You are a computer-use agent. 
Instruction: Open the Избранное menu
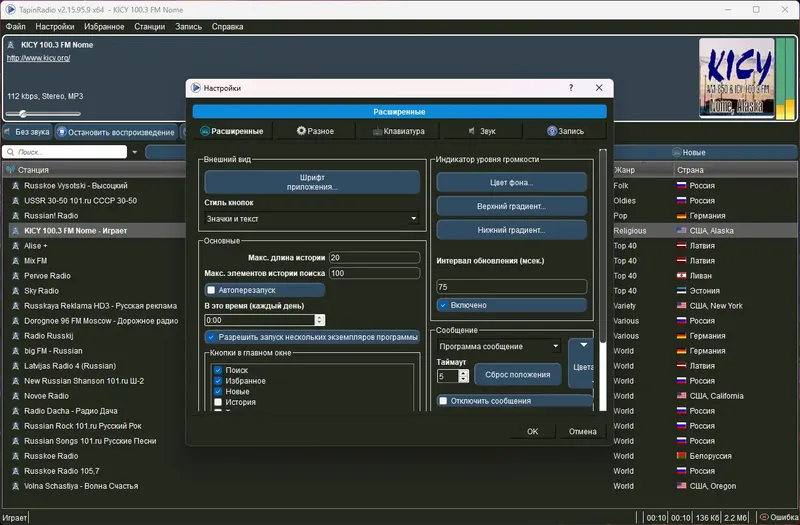104,27
